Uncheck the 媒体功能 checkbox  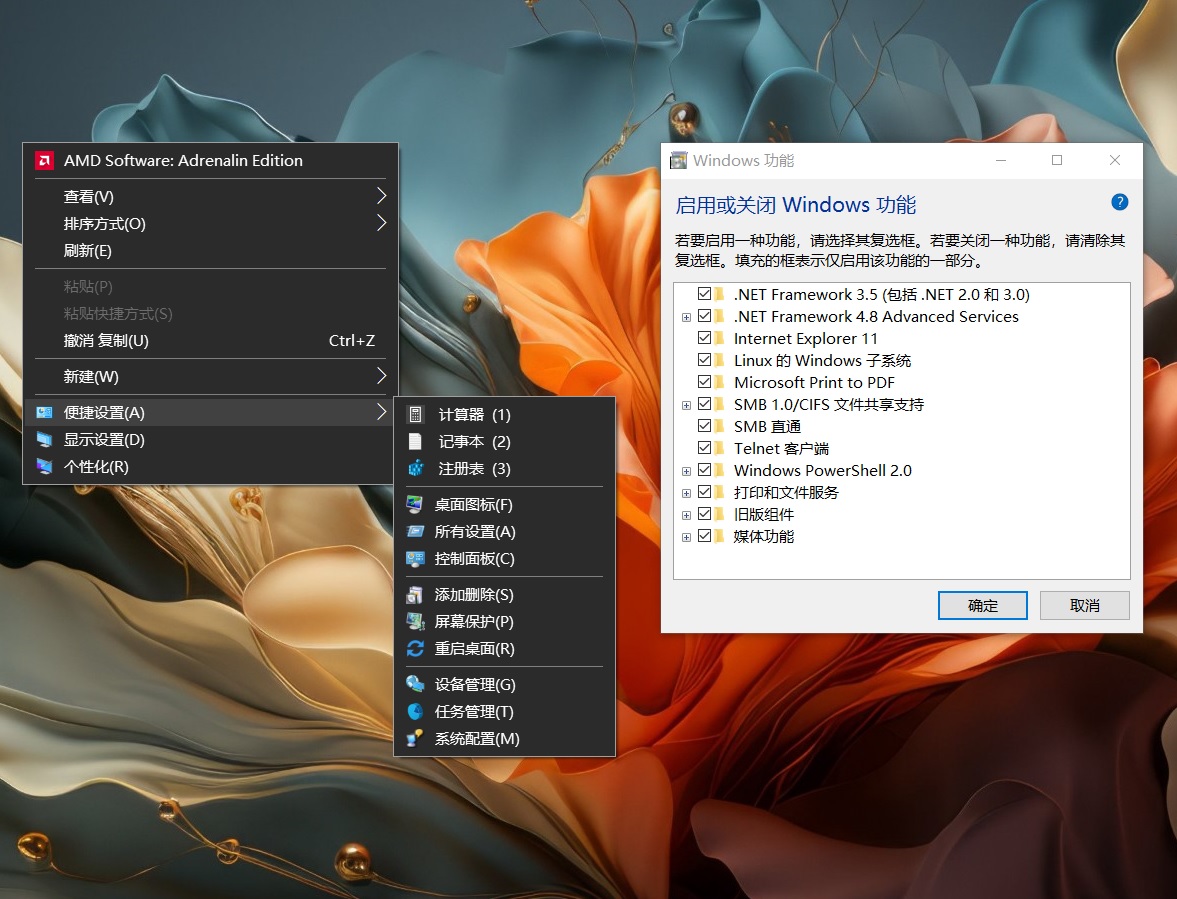point(704,536)
